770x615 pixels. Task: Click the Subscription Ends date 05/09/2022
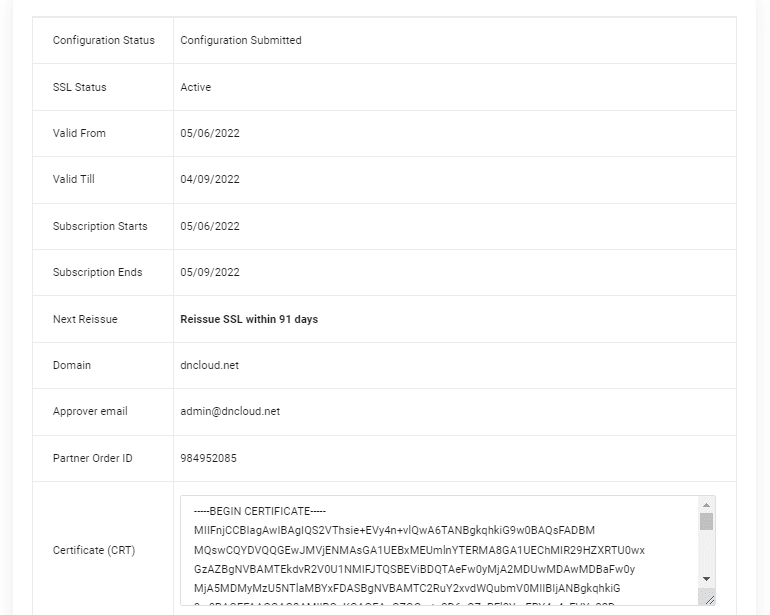pyautogui.click(x=210, y=272)
